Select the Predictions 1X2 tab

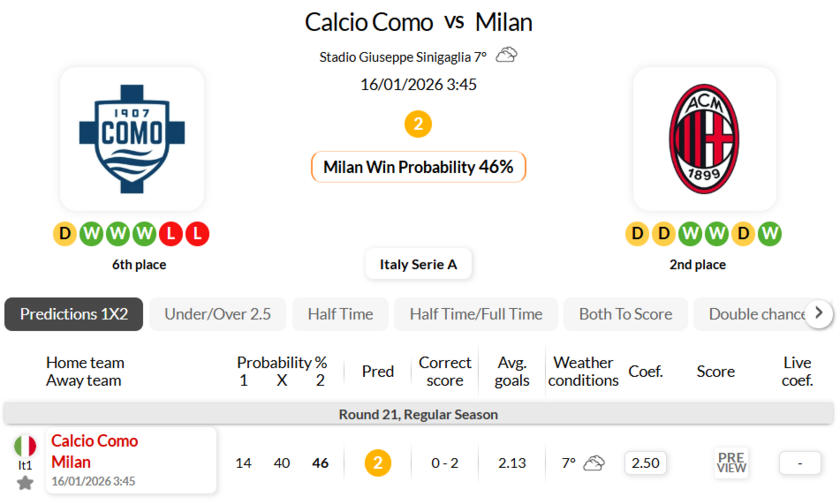(x=74, y=314)
